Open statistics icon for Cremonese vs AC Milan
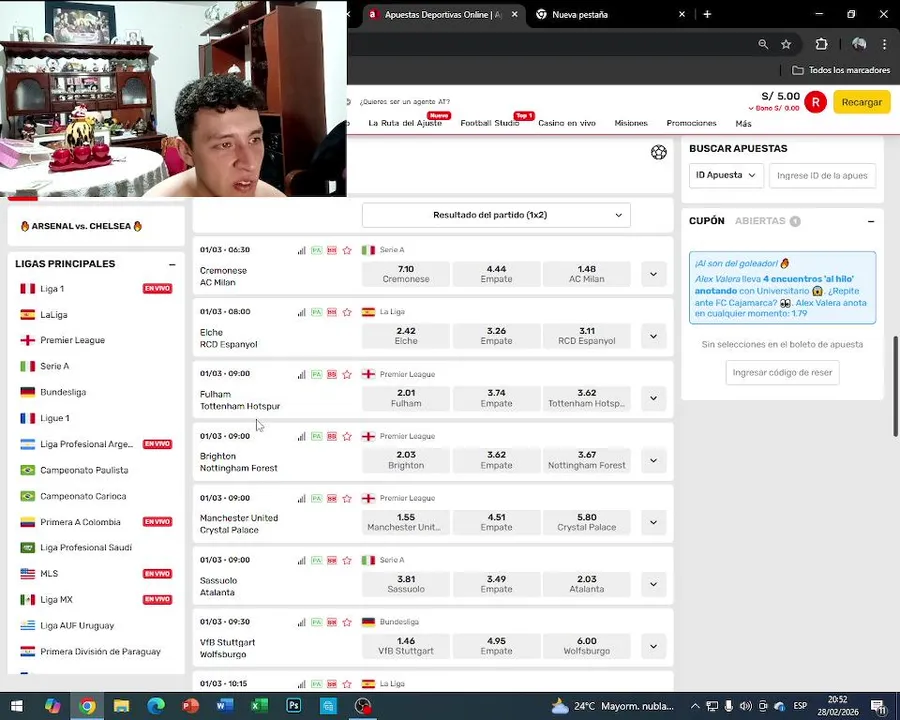This screenshot has height=720, width=900. 301,250
